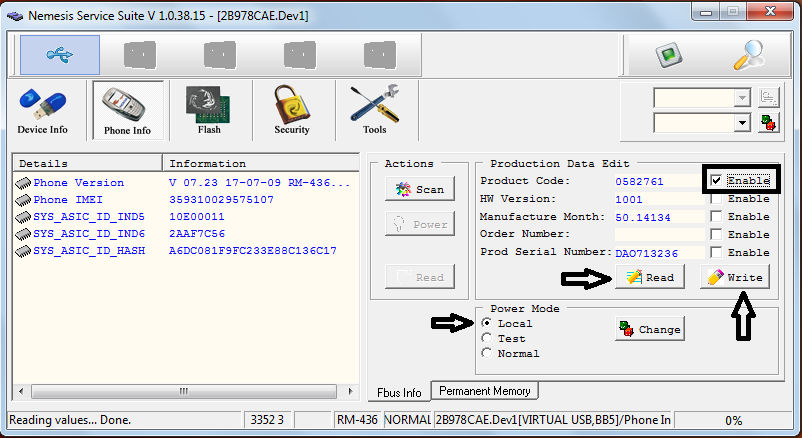
Task: Click the chip icon next to SYS_ASIC_ID_HASH
Action: click(x=23, y=251)
